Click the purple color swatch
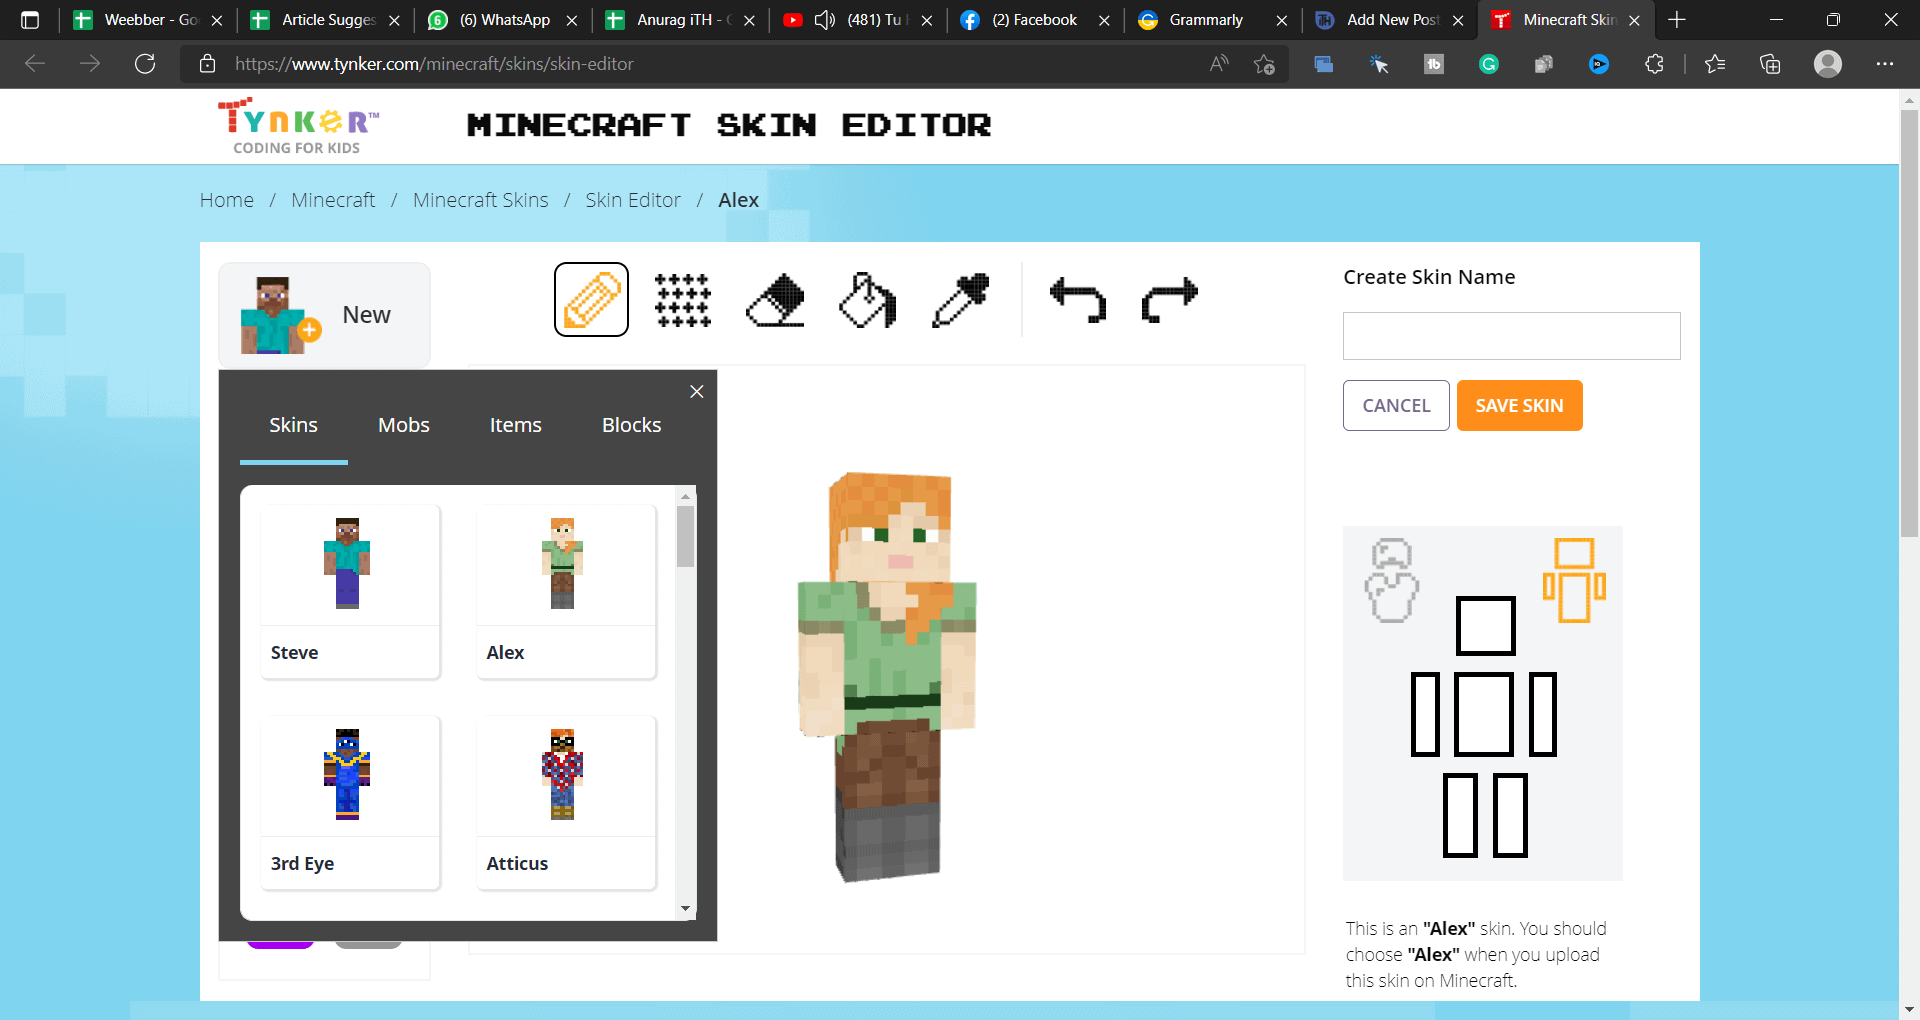 pos(280,944)
